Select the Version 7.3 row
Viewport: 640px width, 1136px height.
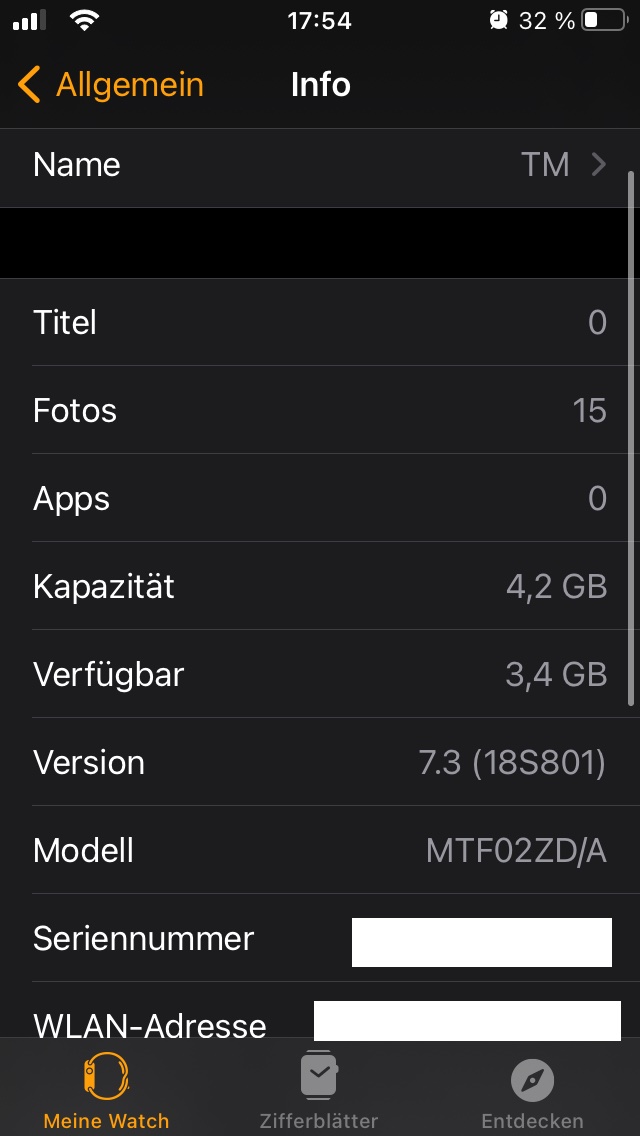320,762
